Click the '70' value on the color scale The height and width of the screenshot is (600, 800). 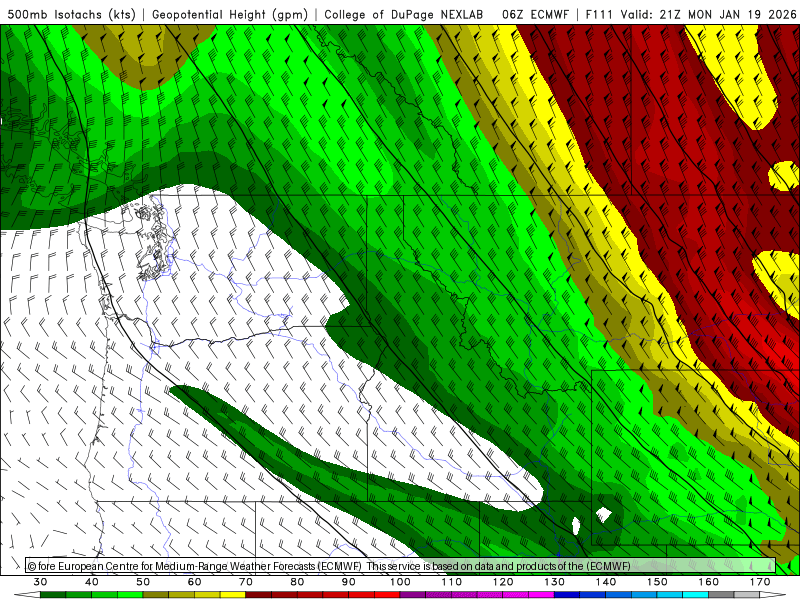point(246,582)
